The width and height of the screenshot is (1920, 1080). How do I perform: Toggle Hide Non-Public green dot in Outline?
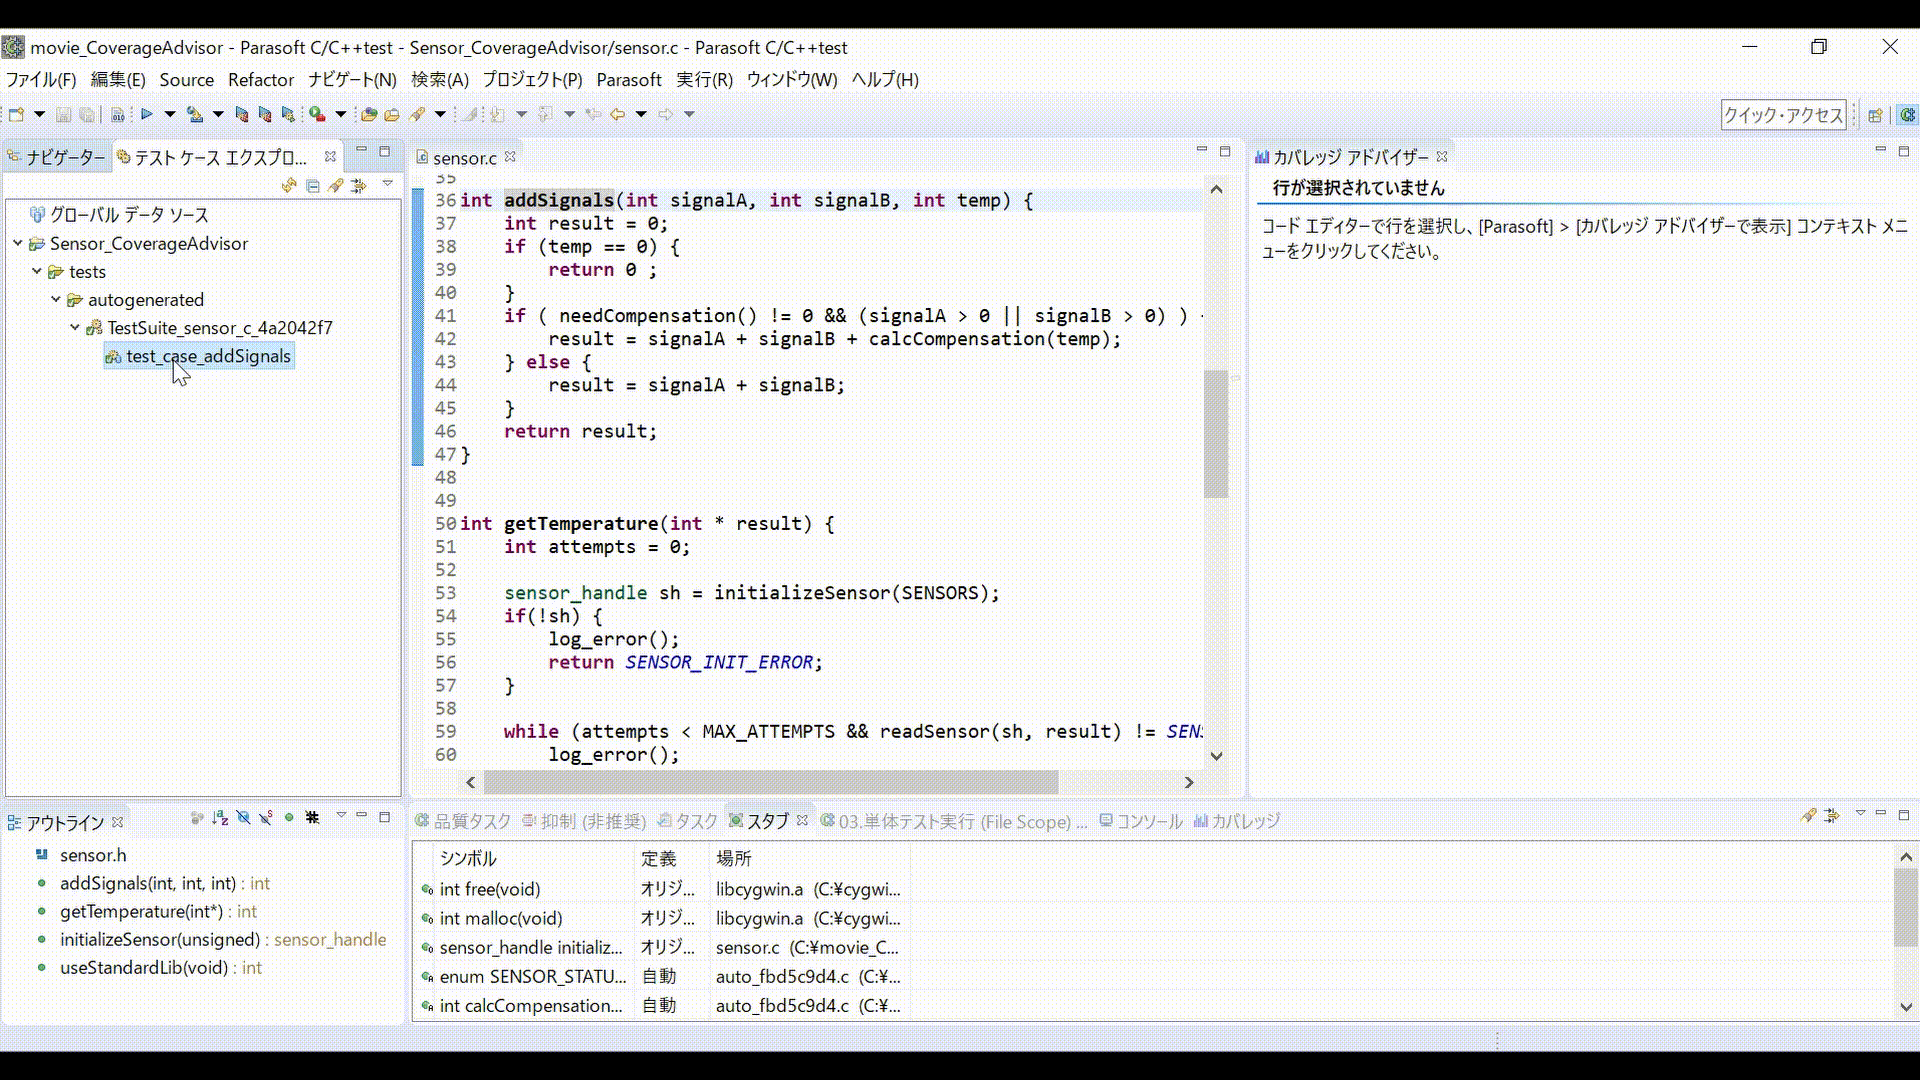pos(289,818)
